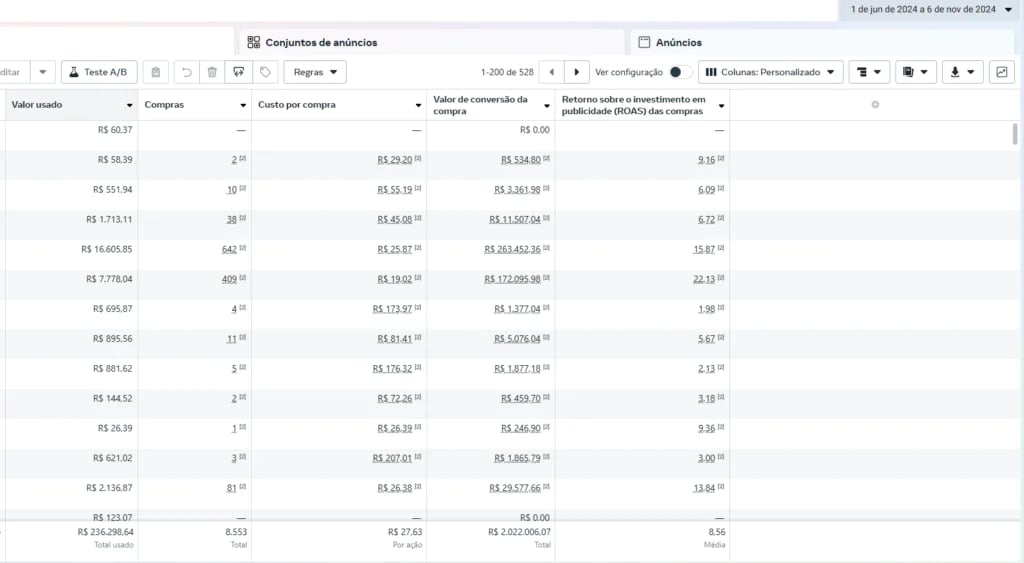
Task: Click purchases value 81
Action: click(x=232, y=488)
